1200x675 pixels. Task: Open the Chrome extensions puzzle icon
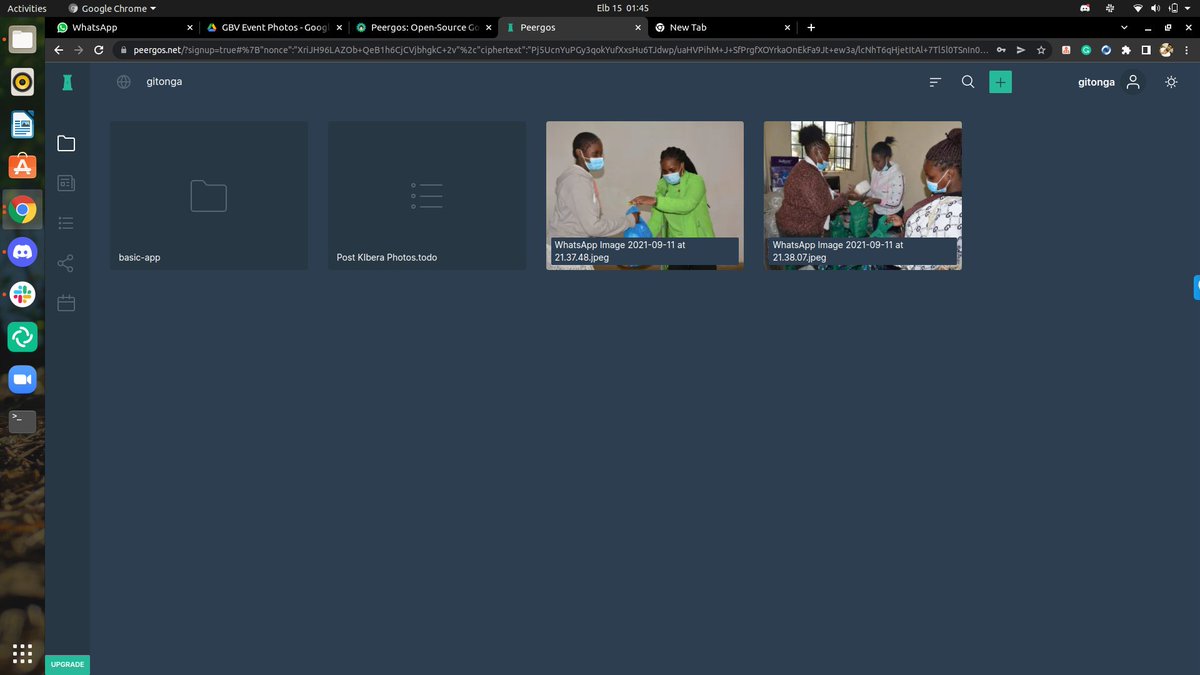point(1126,49)
